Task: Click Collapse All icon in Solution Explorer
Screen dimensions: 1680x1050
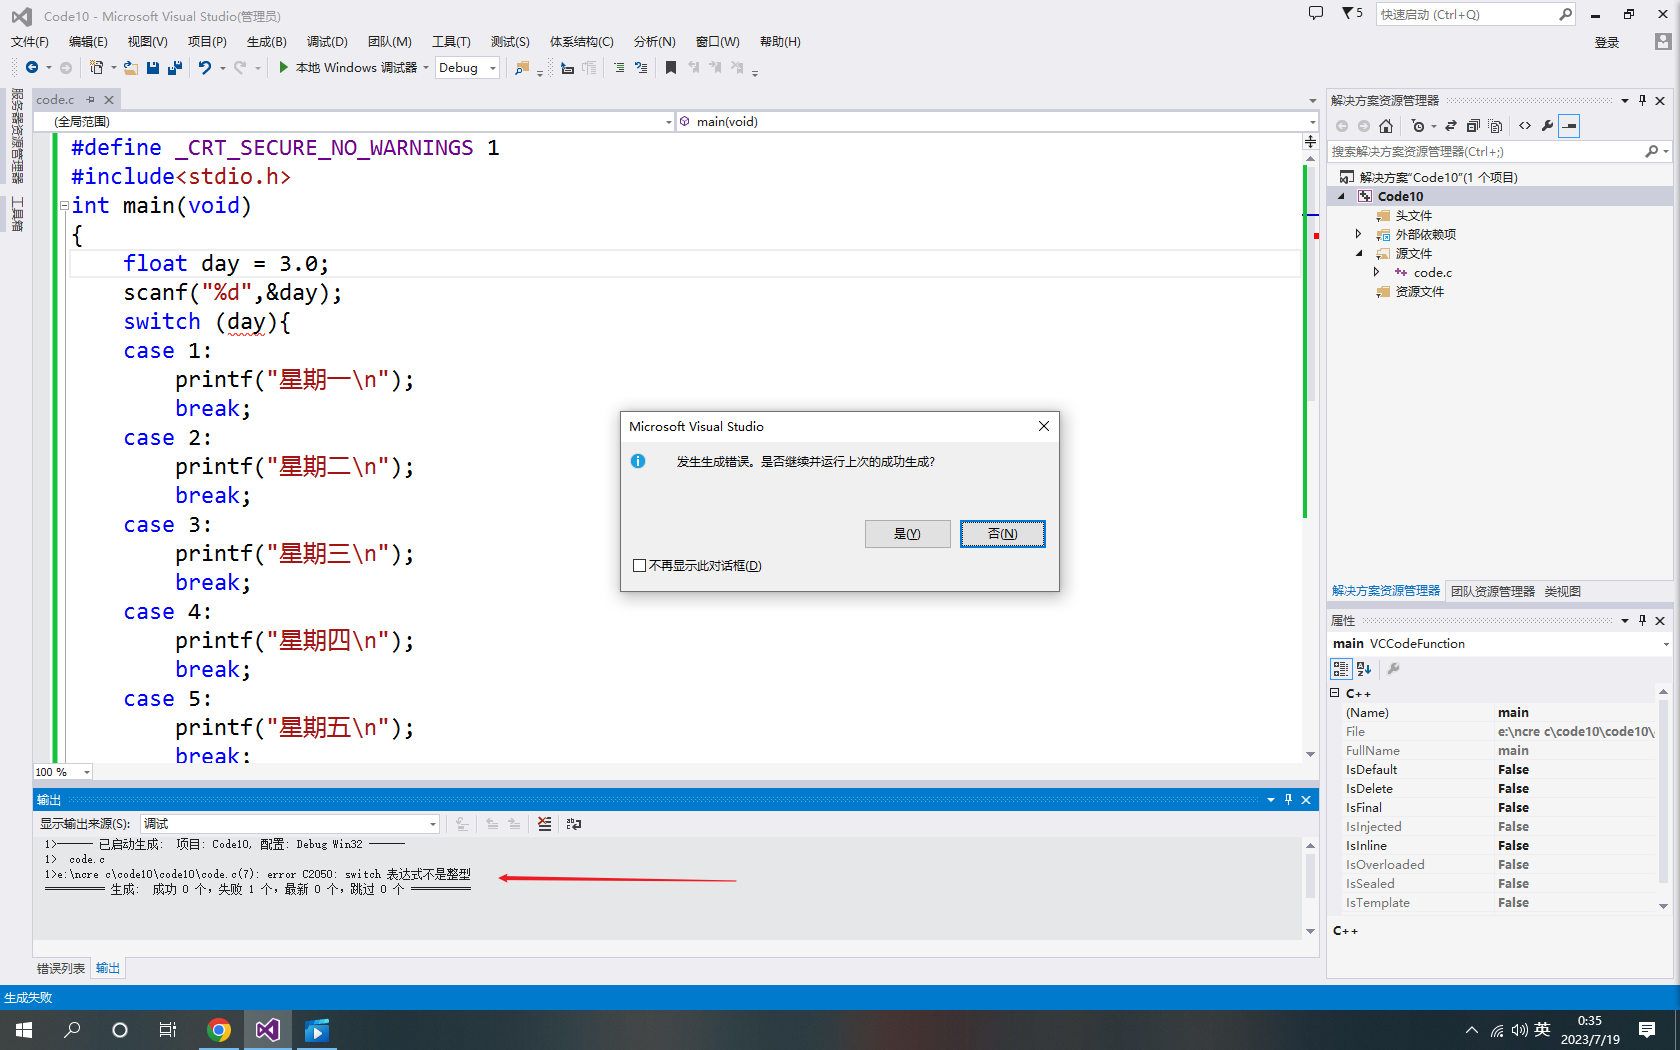Action: pos(1473,126)
